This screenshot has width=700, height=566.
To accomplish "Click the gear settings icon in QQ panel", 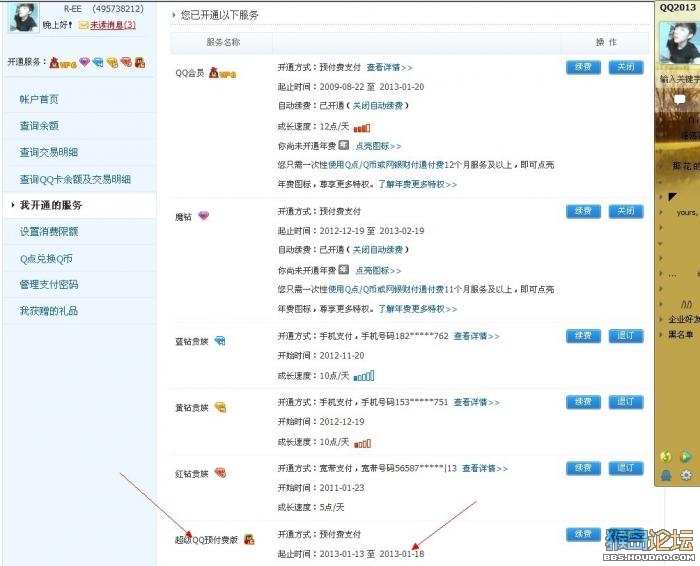I will click(x=686, y=475).
